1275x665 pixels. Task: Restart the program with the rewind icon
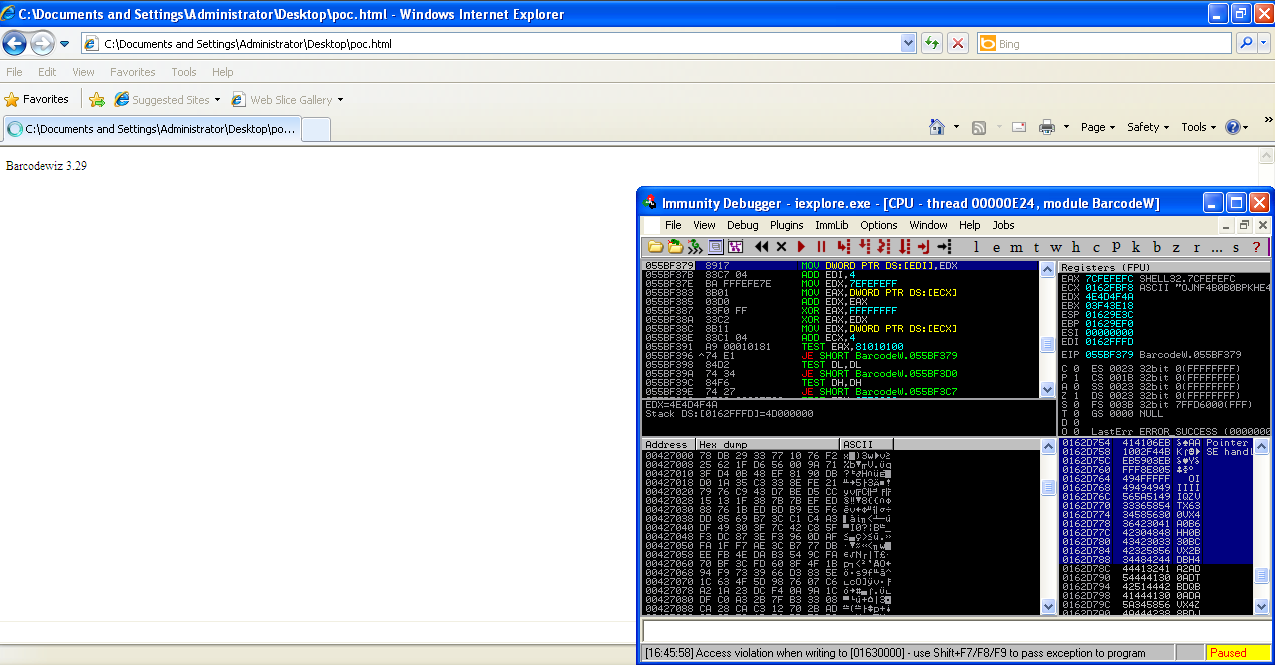pyautogui.click(x=762, y=246)
